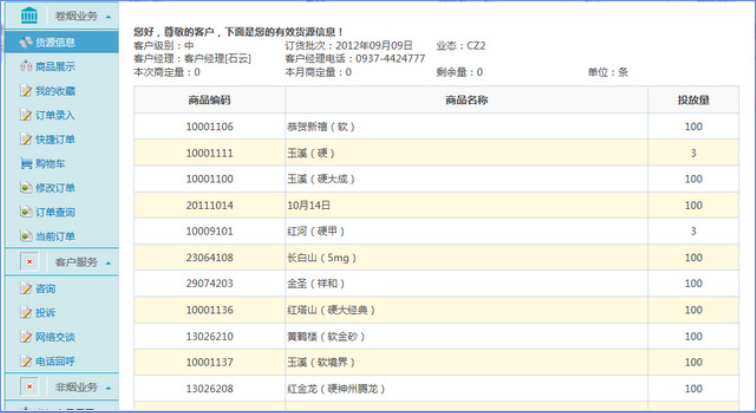Click the 订单录入 notepad icon
Screen dimensions: 756x413
point(26,115)
